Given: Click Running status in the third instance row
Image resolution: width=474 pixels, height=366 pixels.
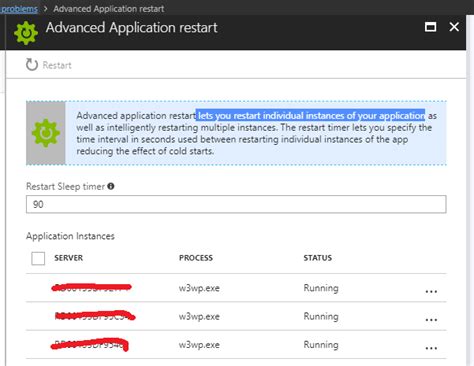Looking at the screenshot, I should coord(321,345).
